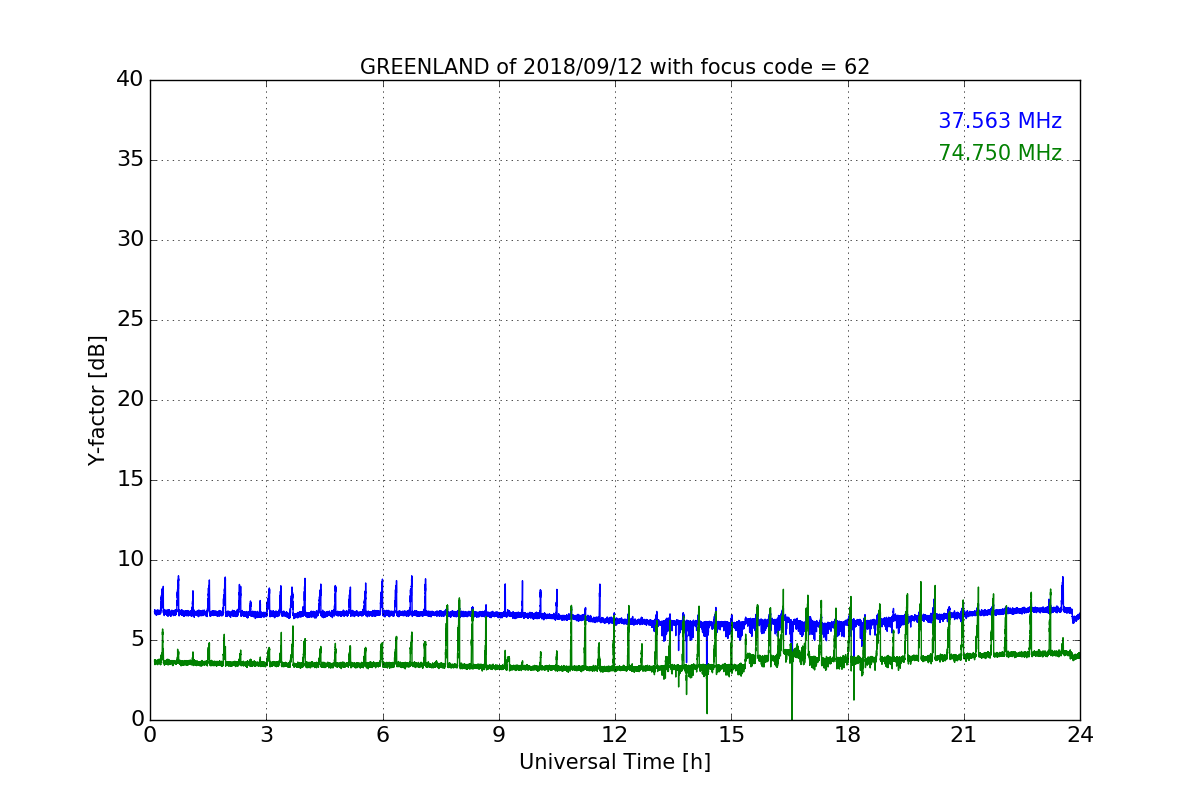Click the Universal Time [h] axis label
The width and height of the screenshot is (1200, 800).
(x=615, y=762)
